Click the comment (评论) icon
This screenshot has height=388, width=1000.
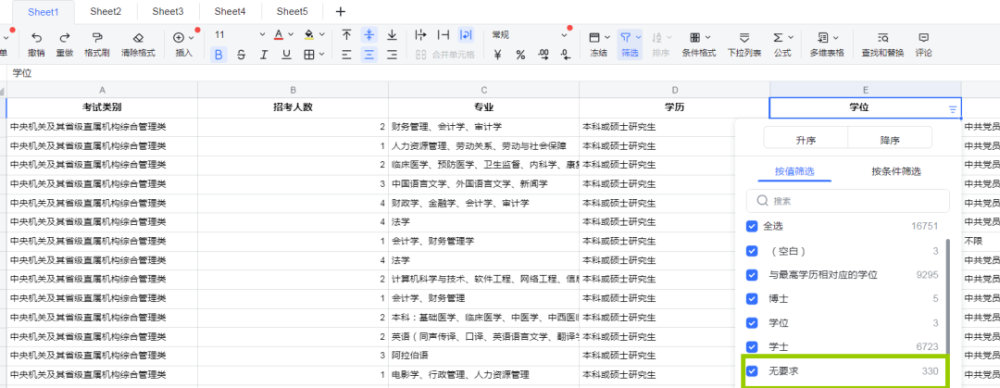pos(923,37)
